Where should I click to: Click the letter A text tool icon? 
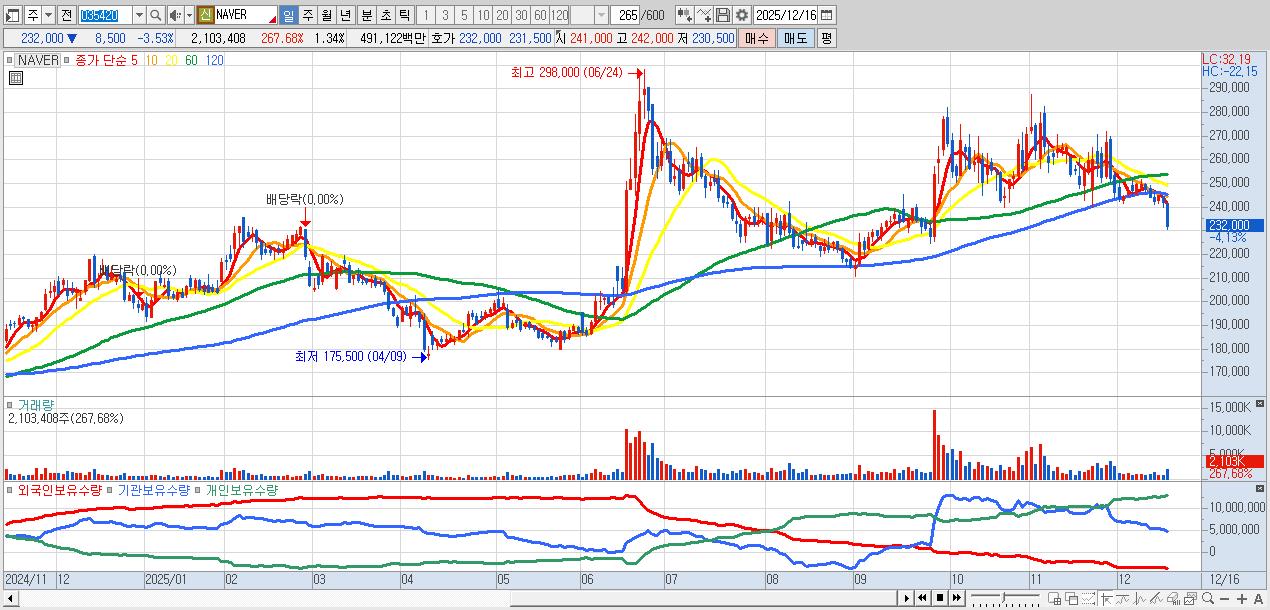pos(1258,599)
